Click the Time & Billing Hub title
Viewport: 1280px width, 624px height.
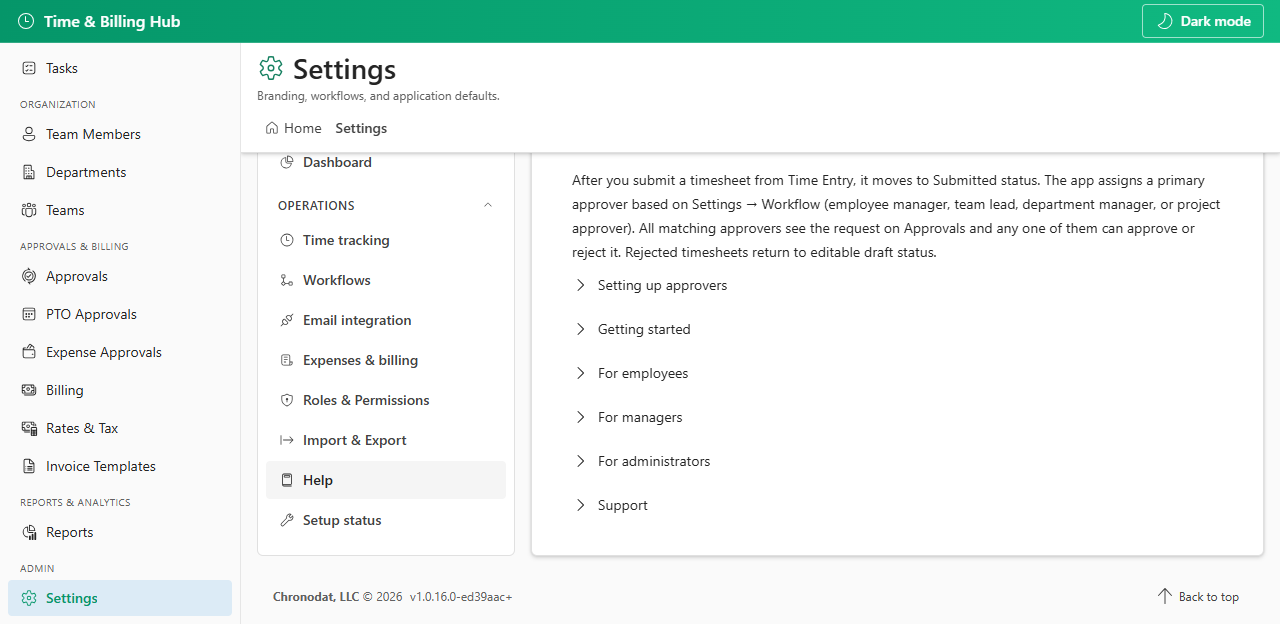point(112,21)
